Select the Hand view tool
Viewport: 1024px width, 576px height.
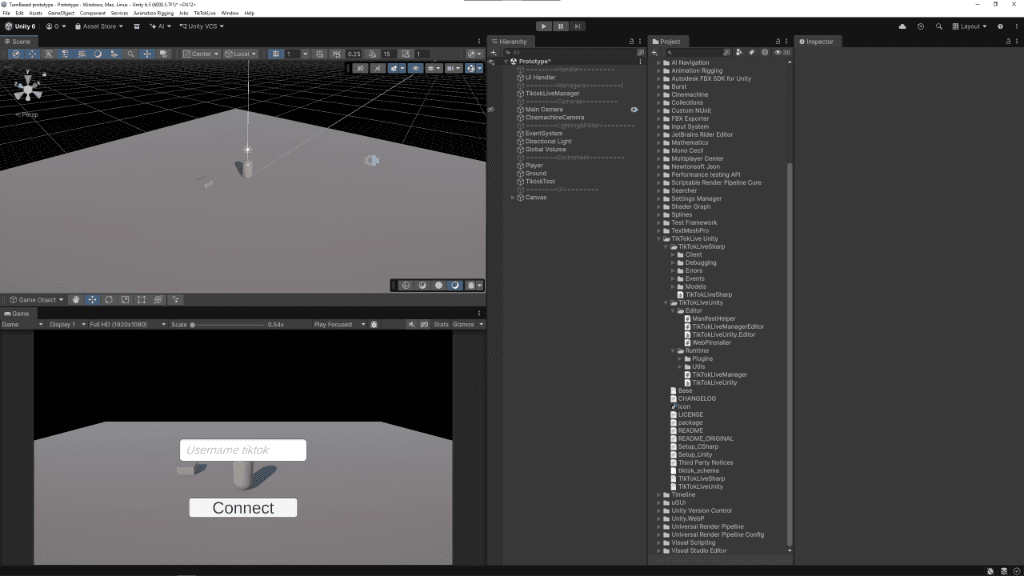[76, 300]
